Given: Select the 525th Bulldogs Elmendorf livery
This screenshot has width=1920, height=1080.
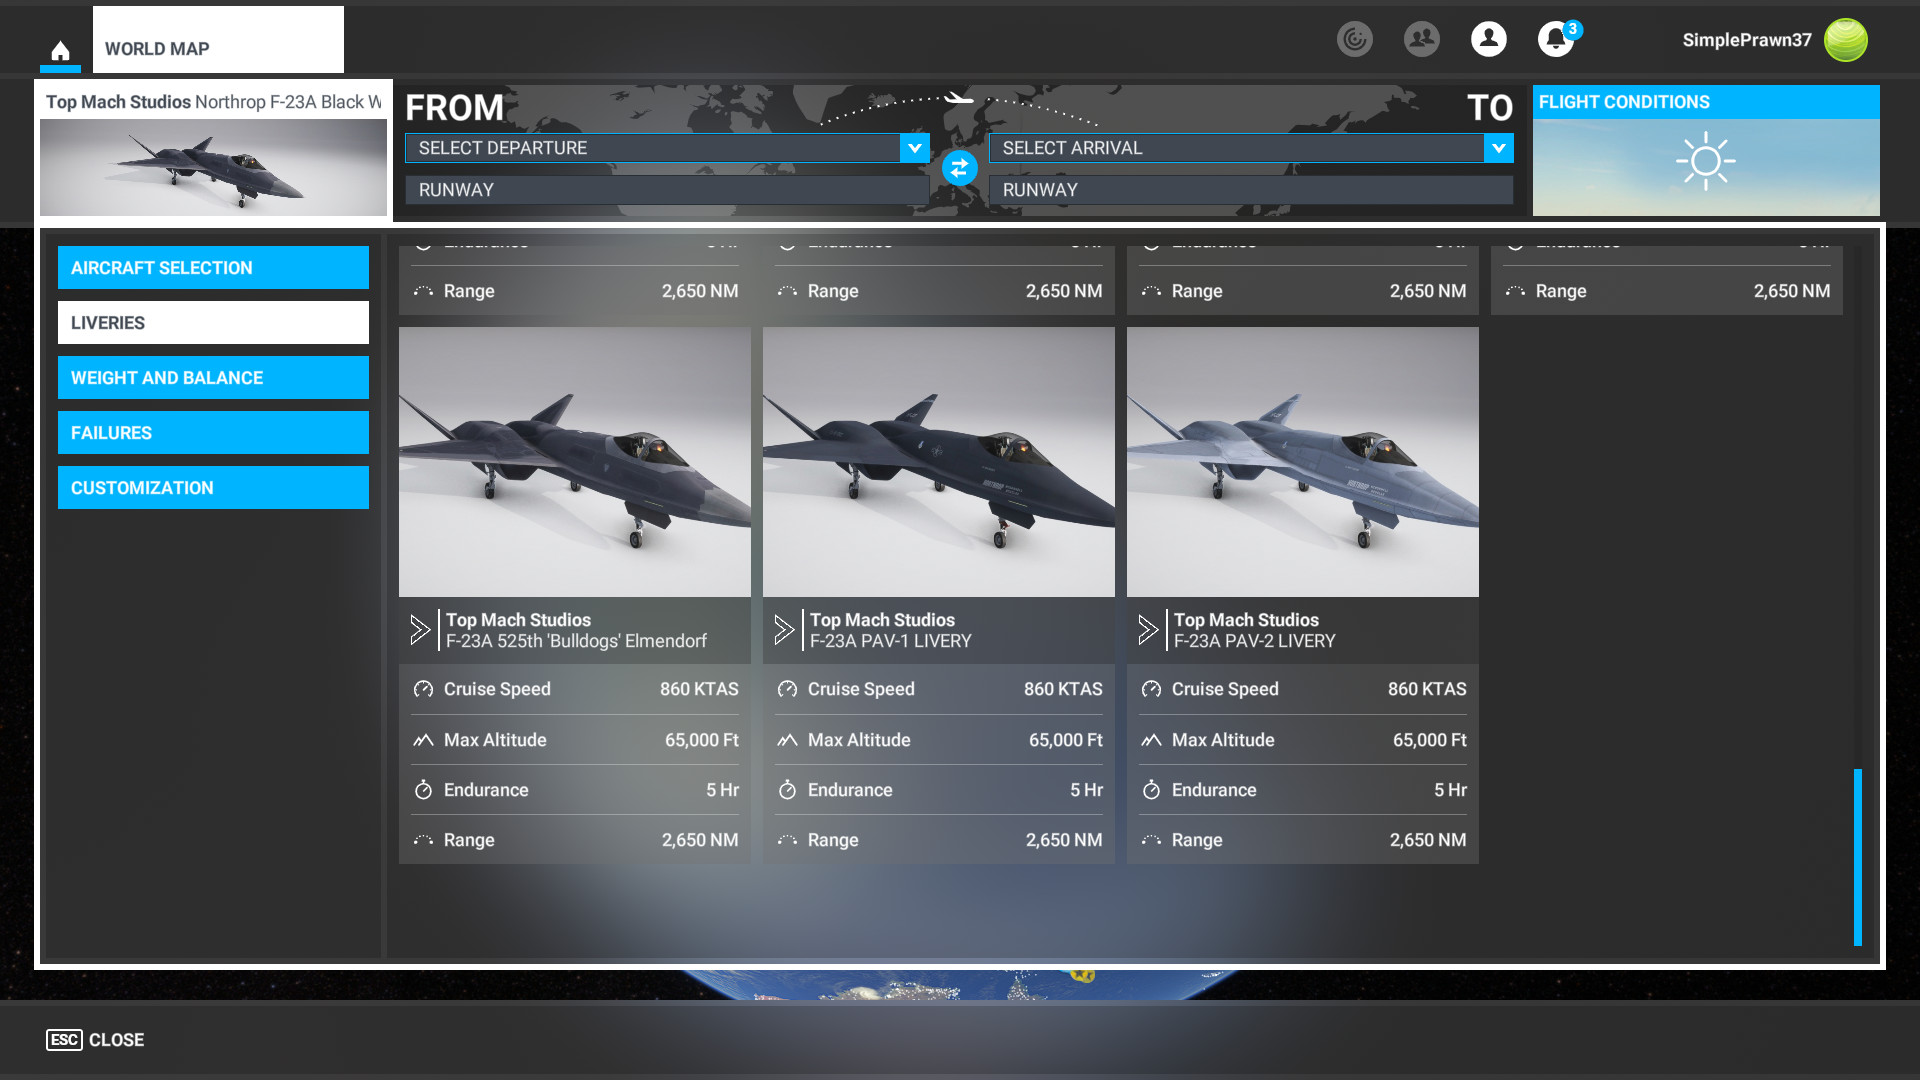Looking at the screenshot, I should 574,462.
